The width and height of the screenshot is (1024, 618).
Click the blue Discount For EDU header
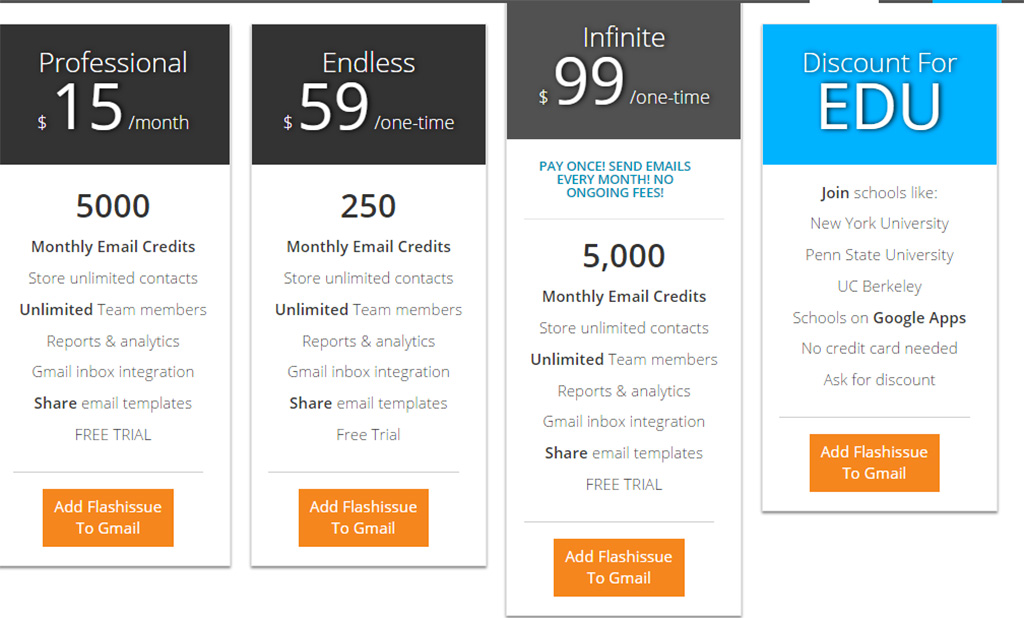click(879, 94)
